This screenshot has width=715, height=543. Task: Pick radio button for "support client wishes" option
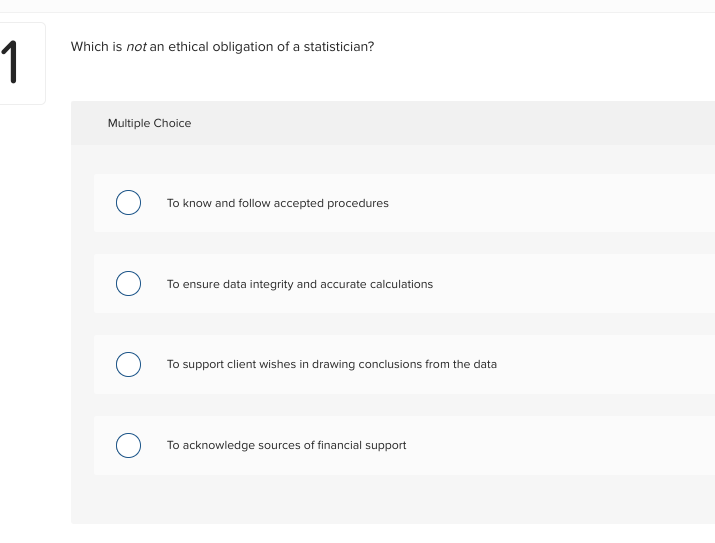(128, 364)
